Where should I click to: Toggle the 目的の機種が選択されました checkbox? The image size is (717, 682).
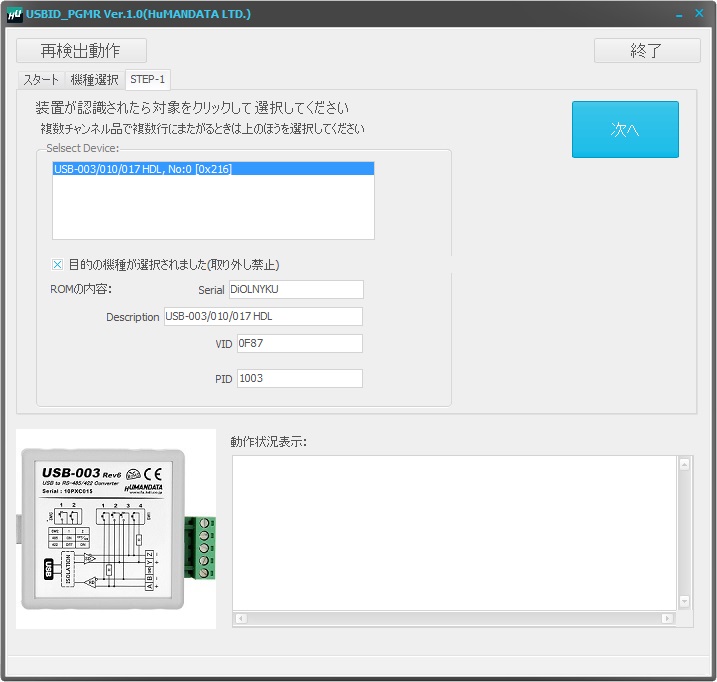coord(58,265)
